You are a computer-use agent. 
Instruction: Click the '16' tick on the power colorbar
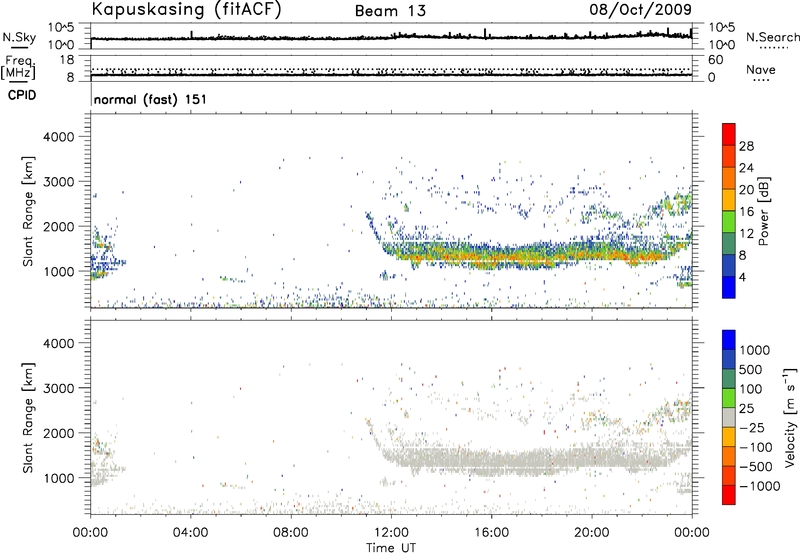[x=746, y=212]
